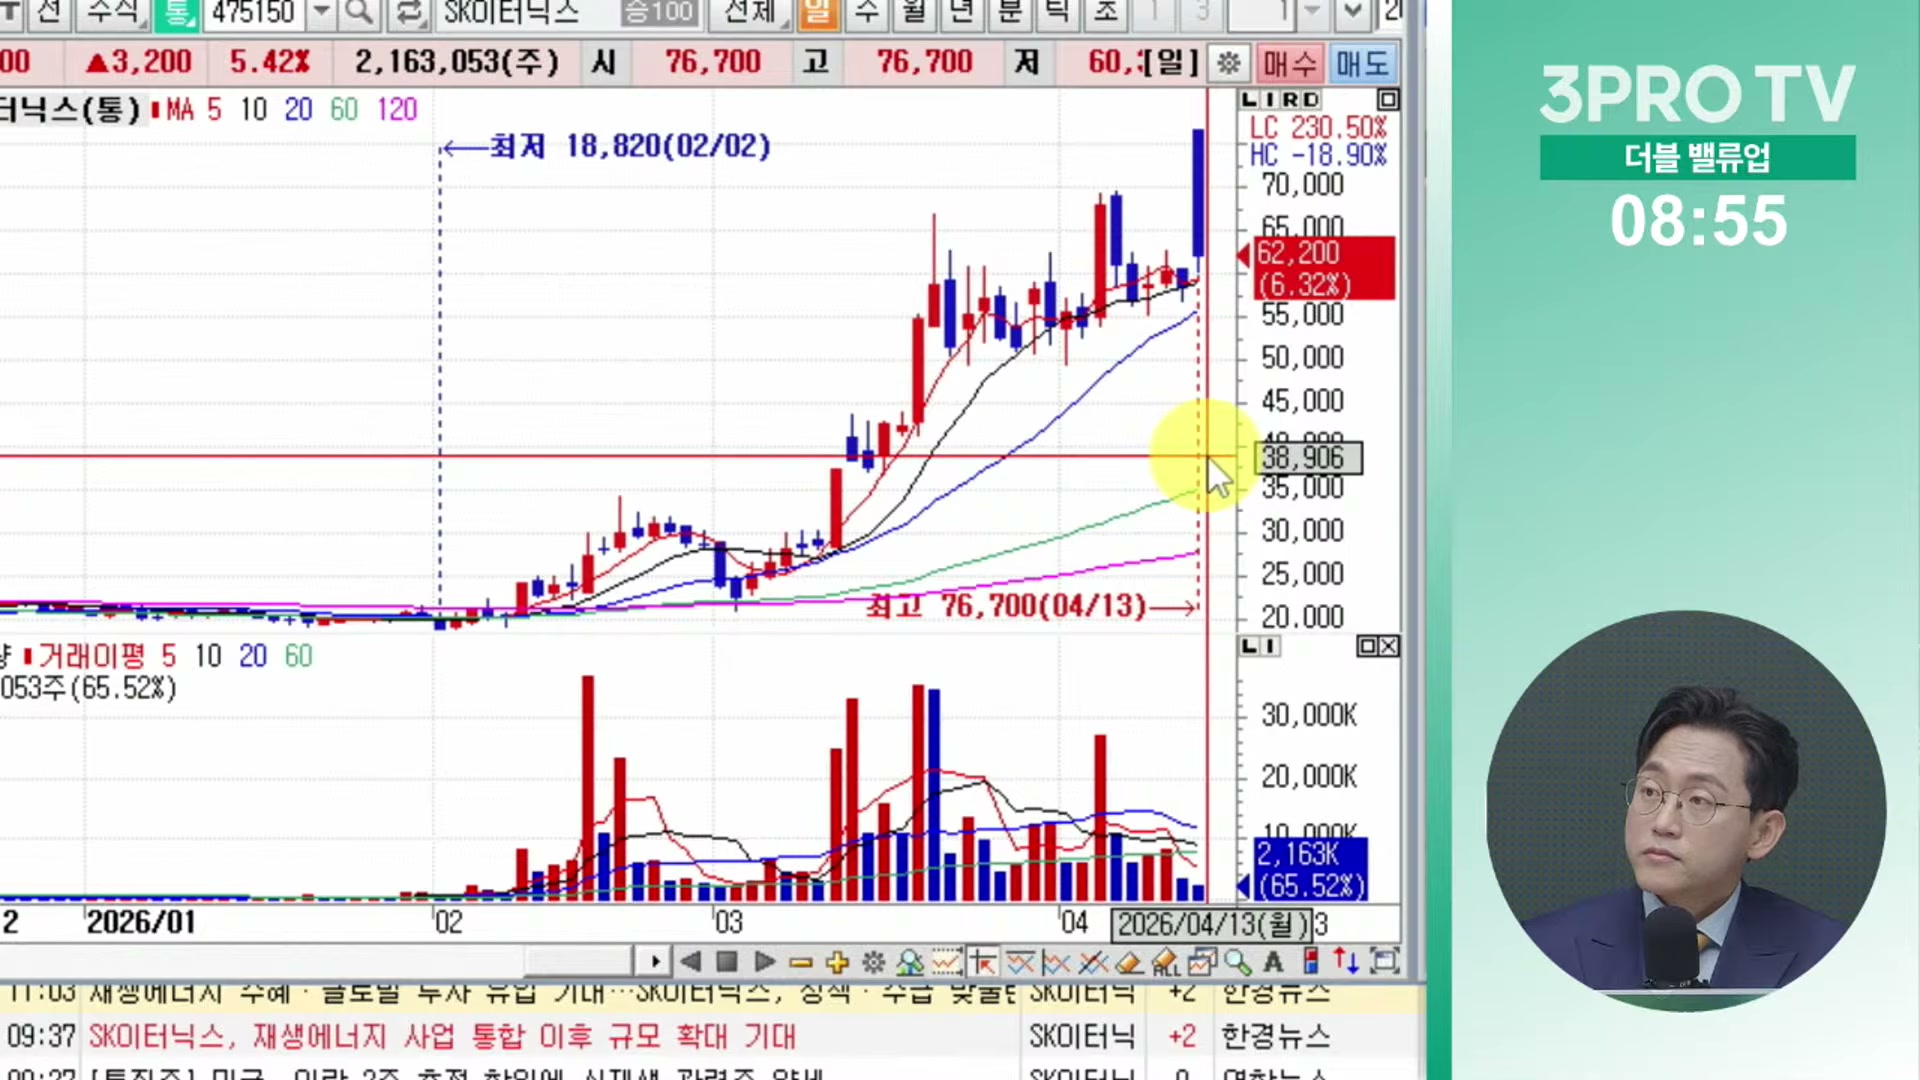Expand the chevron dropdown at top right
1920x1080 pixels.
pyautogui.click(x=1352, y=13)
